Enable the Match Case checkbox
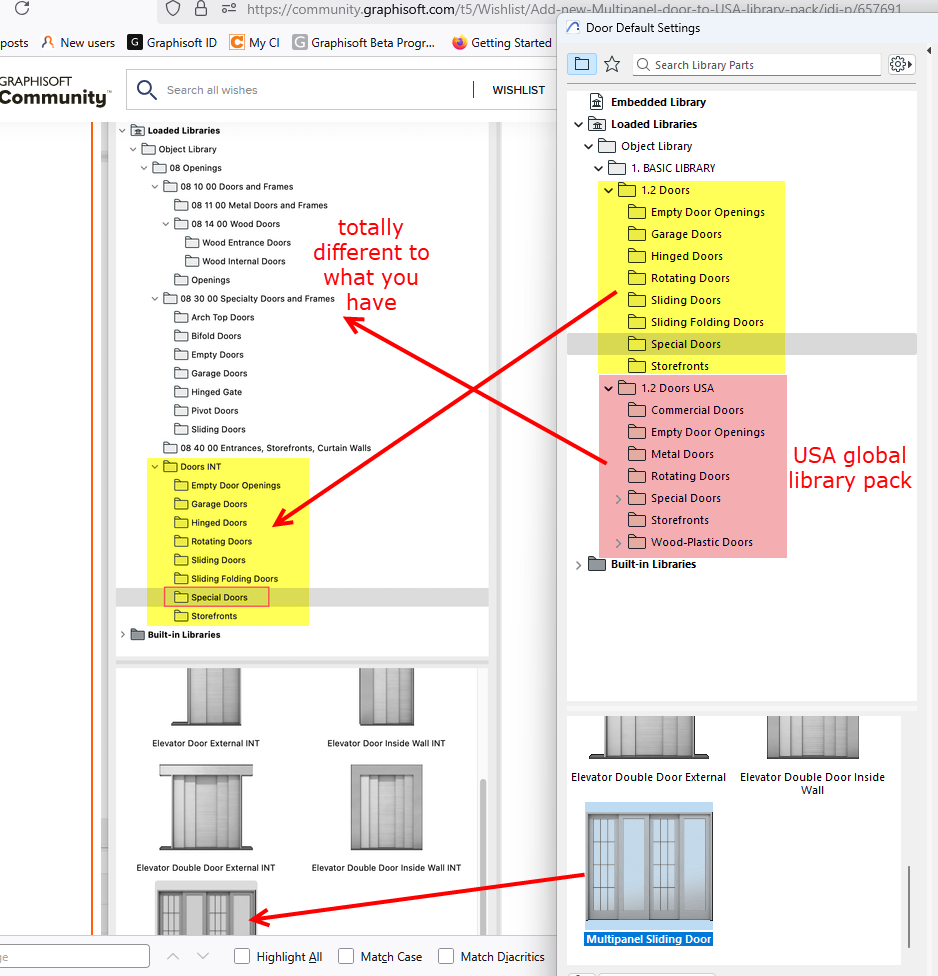Screen dimensions: 938x976 click(x=346, y=956)
